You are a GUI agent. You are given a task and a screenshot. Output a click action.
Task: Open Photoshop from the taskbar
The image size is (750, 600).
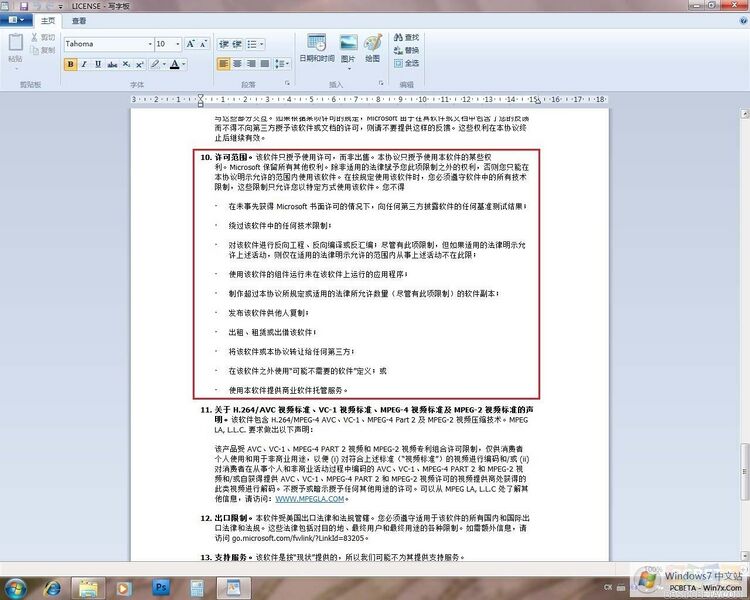coord(161,588)
